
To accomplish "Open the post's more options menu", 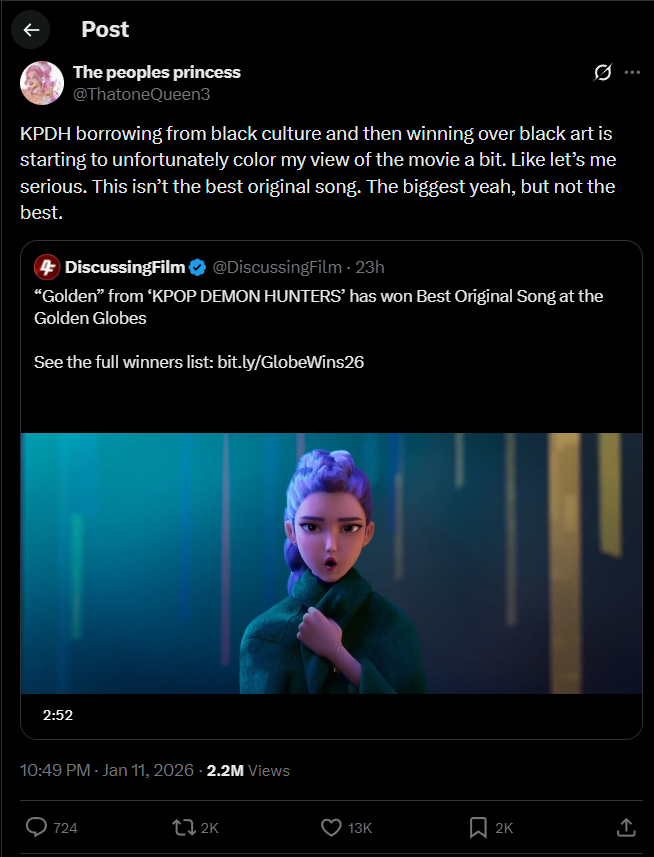I will [632, 73].
